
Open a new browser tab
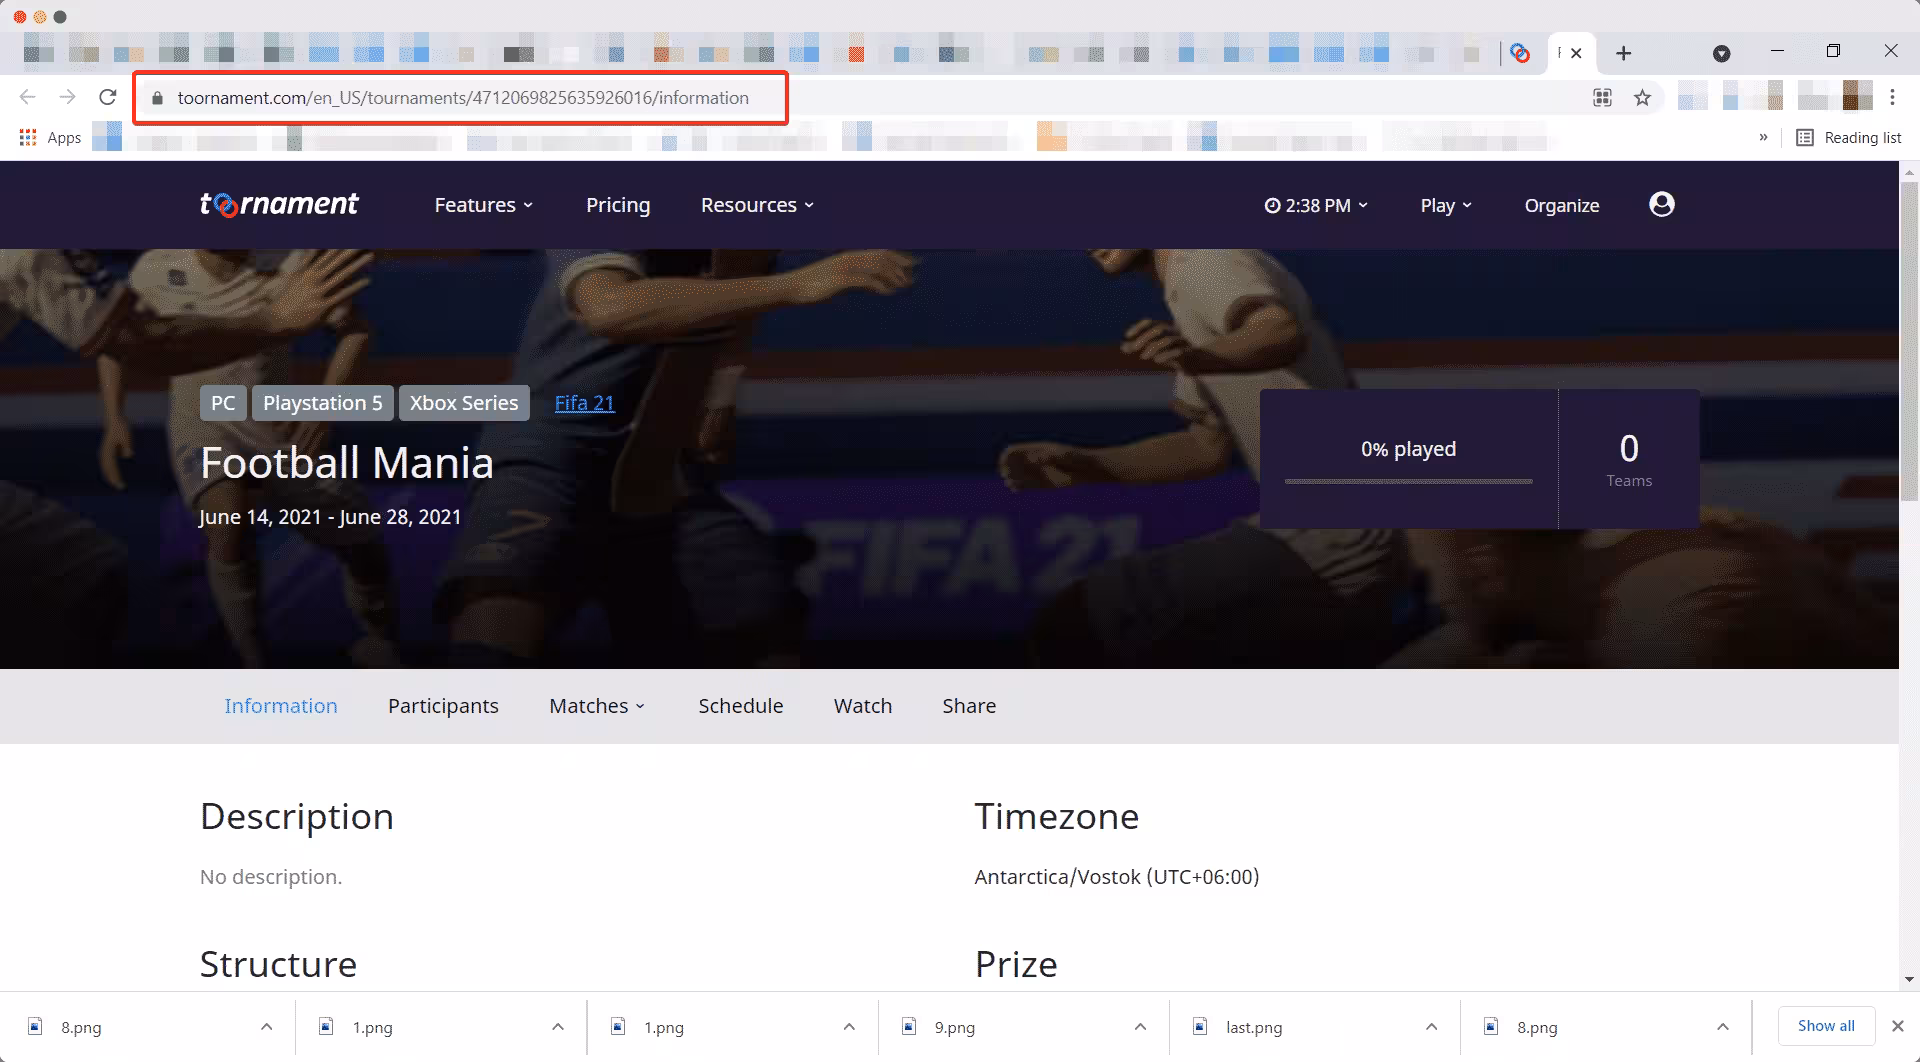(x=1624, y=53)
